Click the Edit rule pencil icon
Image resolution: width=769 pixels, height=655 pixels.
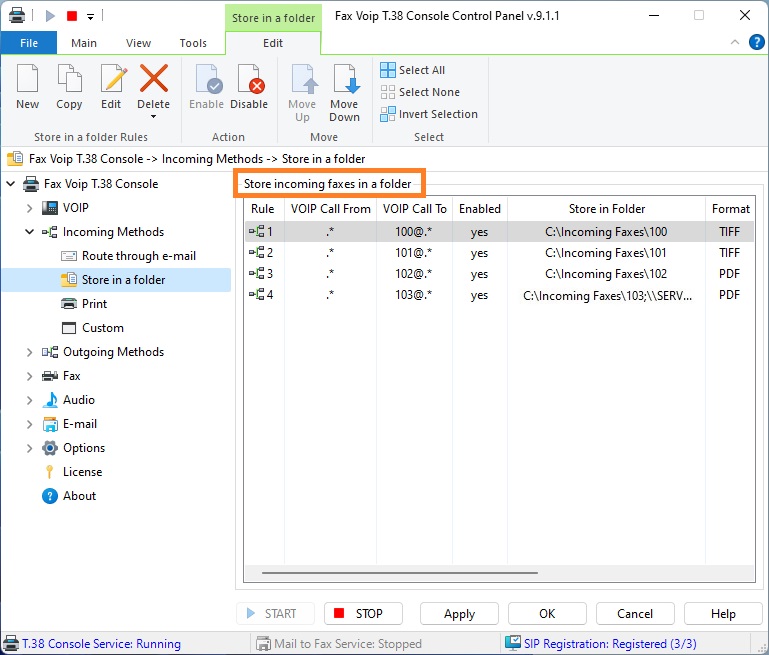(x=113, y=78)
